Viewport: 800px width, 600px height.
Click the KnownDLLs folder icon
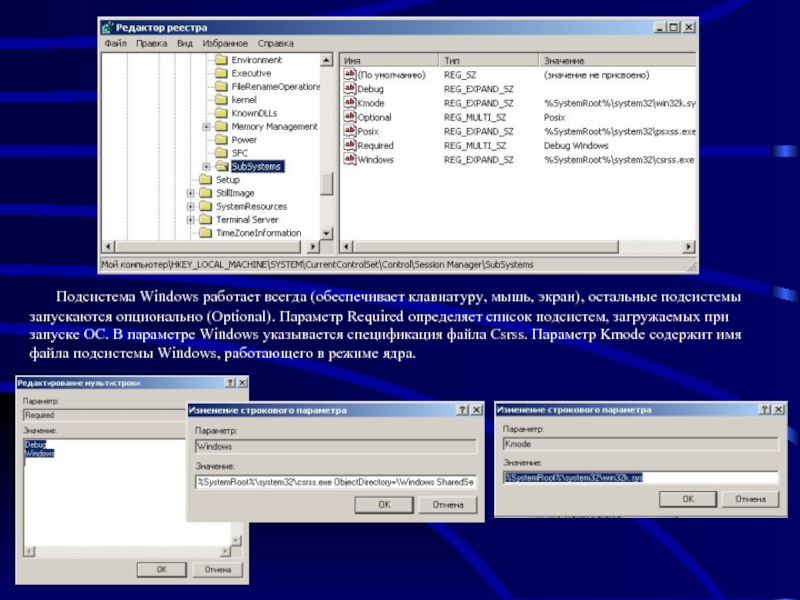(x=222, y=113)
